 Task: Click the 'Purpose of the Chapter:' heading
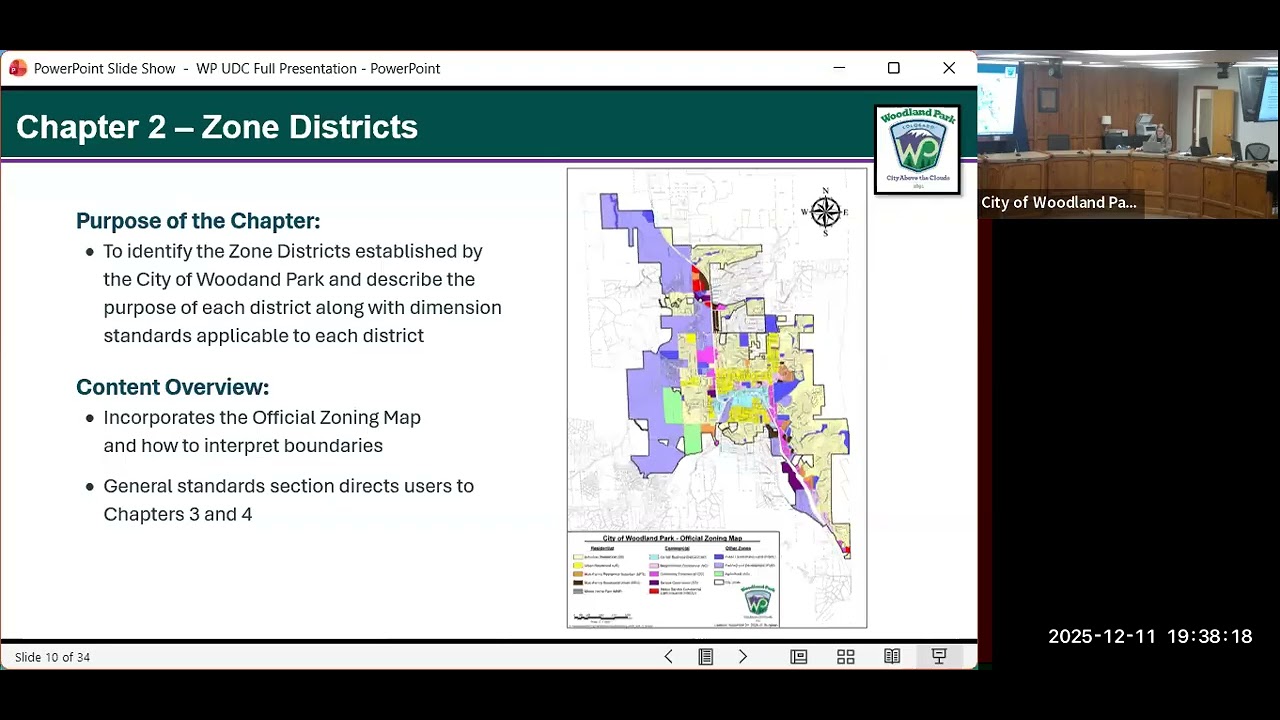click(x=198, y=221)
